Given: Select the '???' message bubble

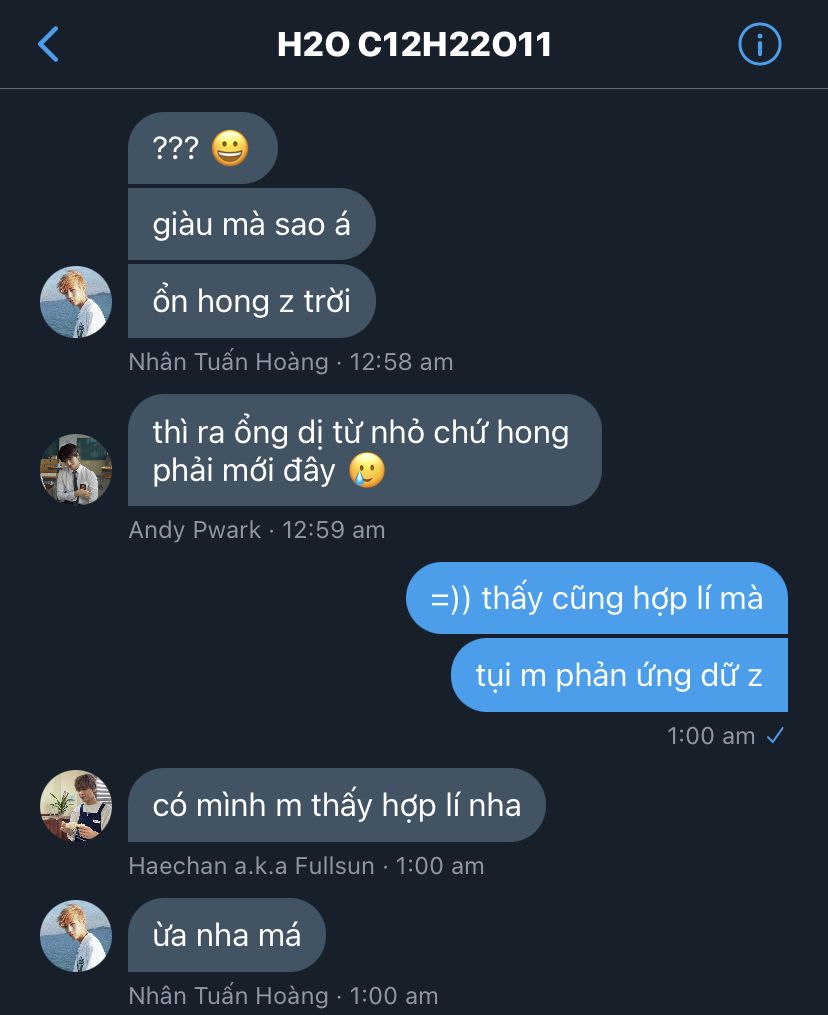Looking at the screenshot, I should tap(203, 148).
